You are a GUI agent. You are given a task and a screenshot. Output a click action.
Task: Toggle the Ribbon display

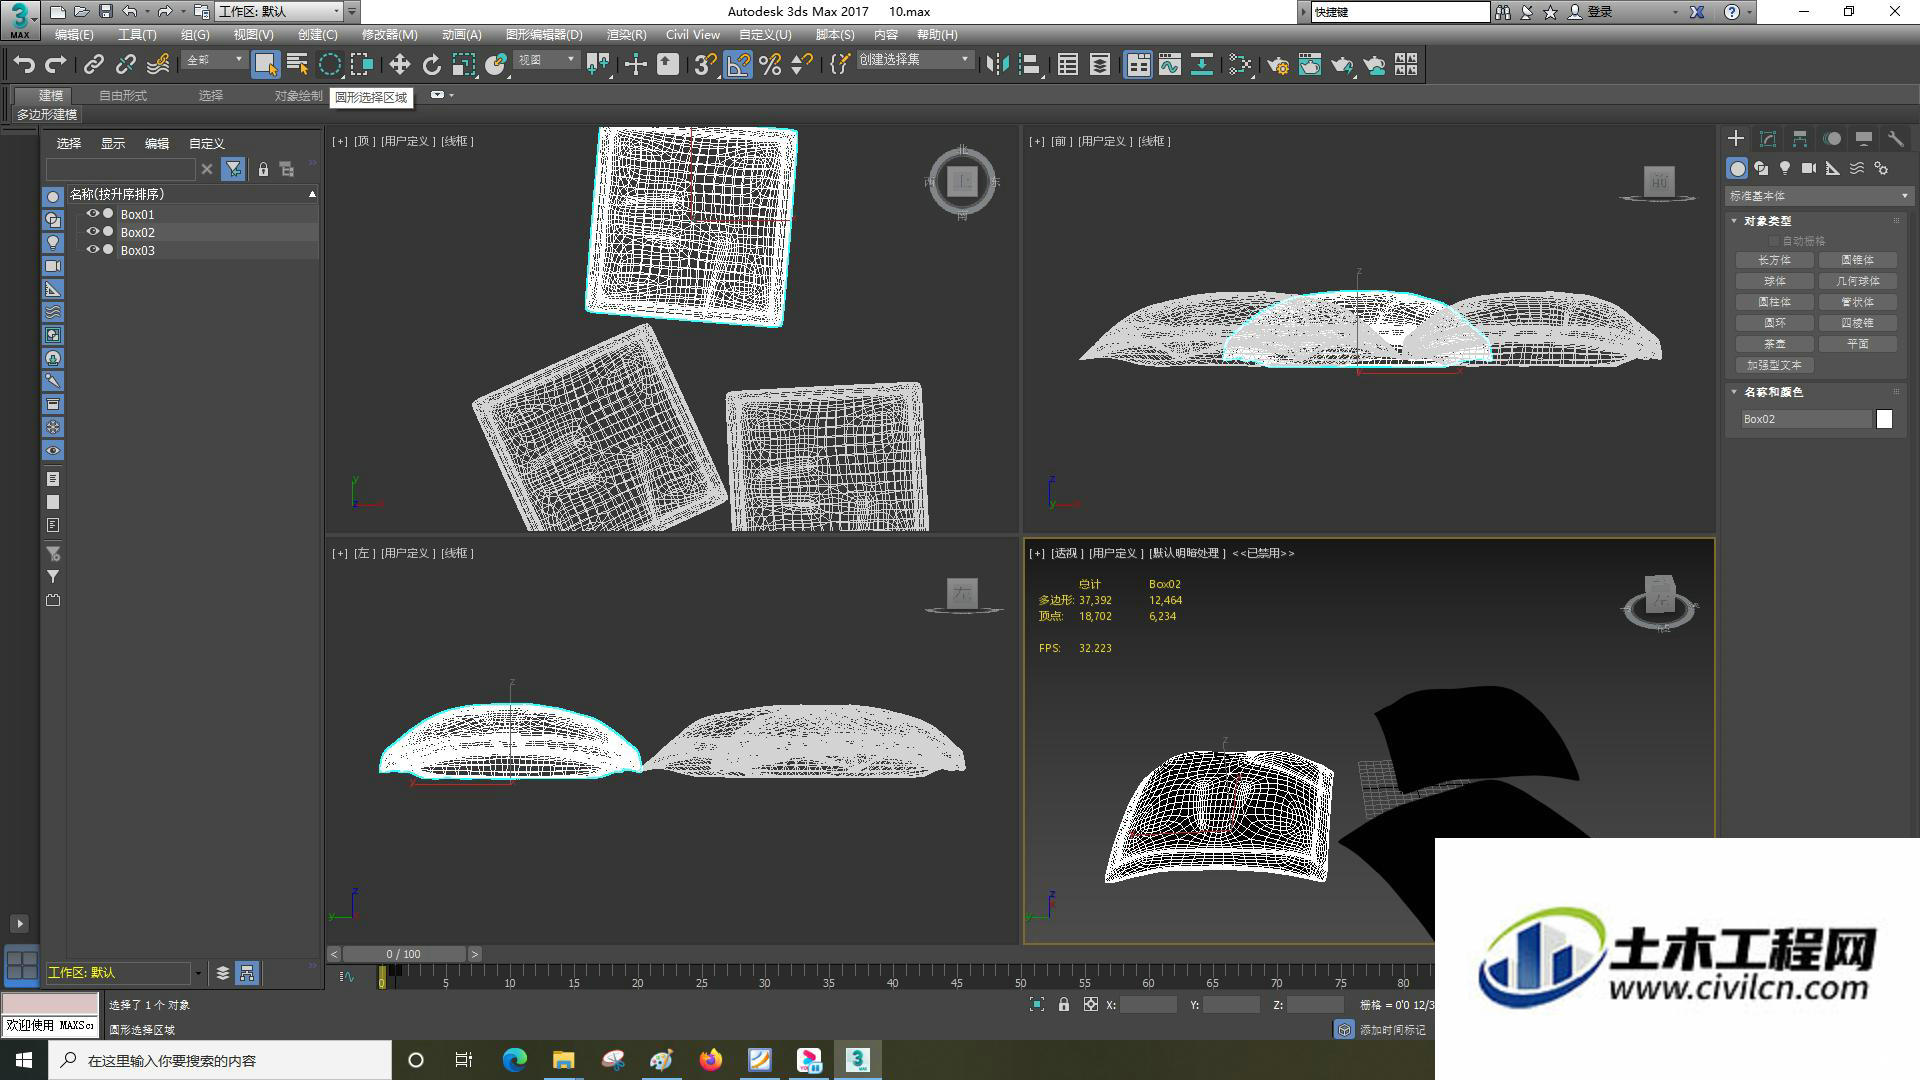1138,65
